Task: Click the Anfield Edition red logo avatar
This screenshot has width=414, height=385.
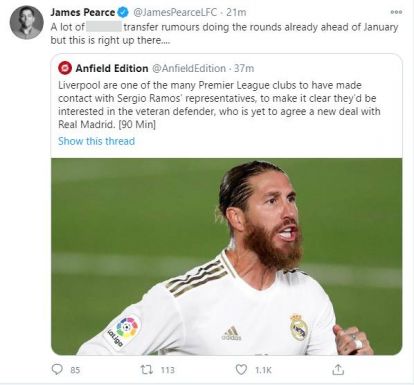Action: 65,68
